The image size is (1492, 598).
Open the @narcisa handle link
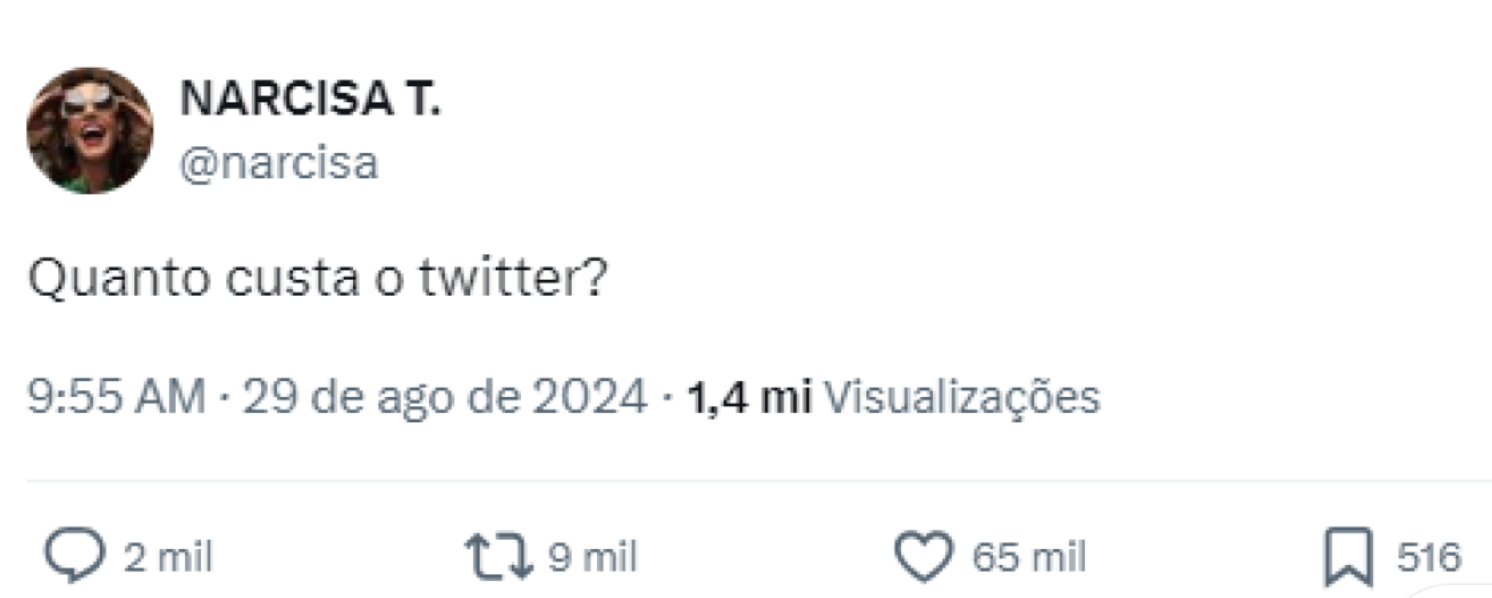[279, 163]
